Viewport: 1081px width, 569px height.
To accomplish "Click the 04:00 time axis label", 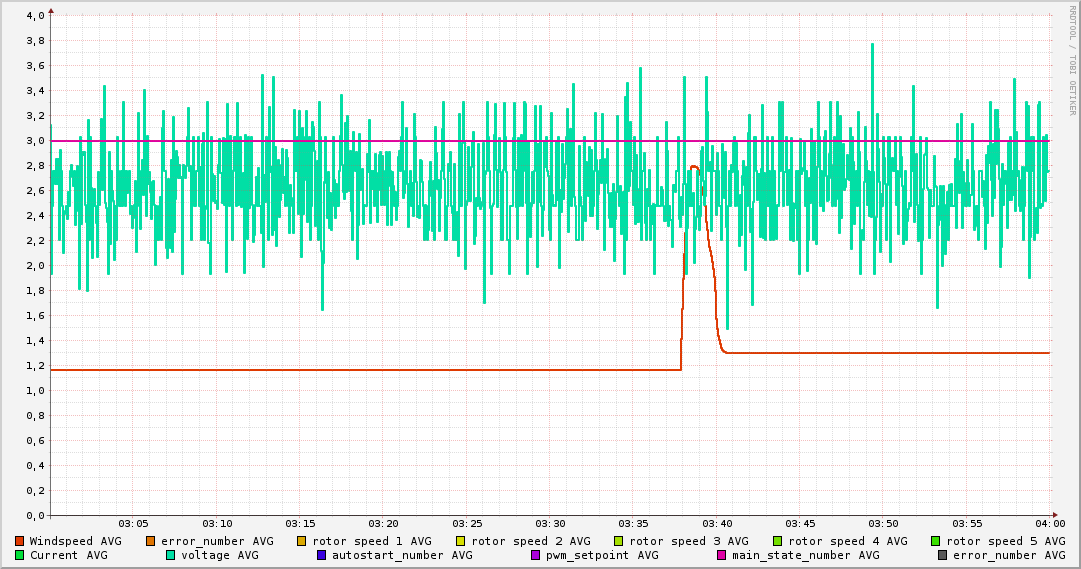I will click(x=1050, y=524).
